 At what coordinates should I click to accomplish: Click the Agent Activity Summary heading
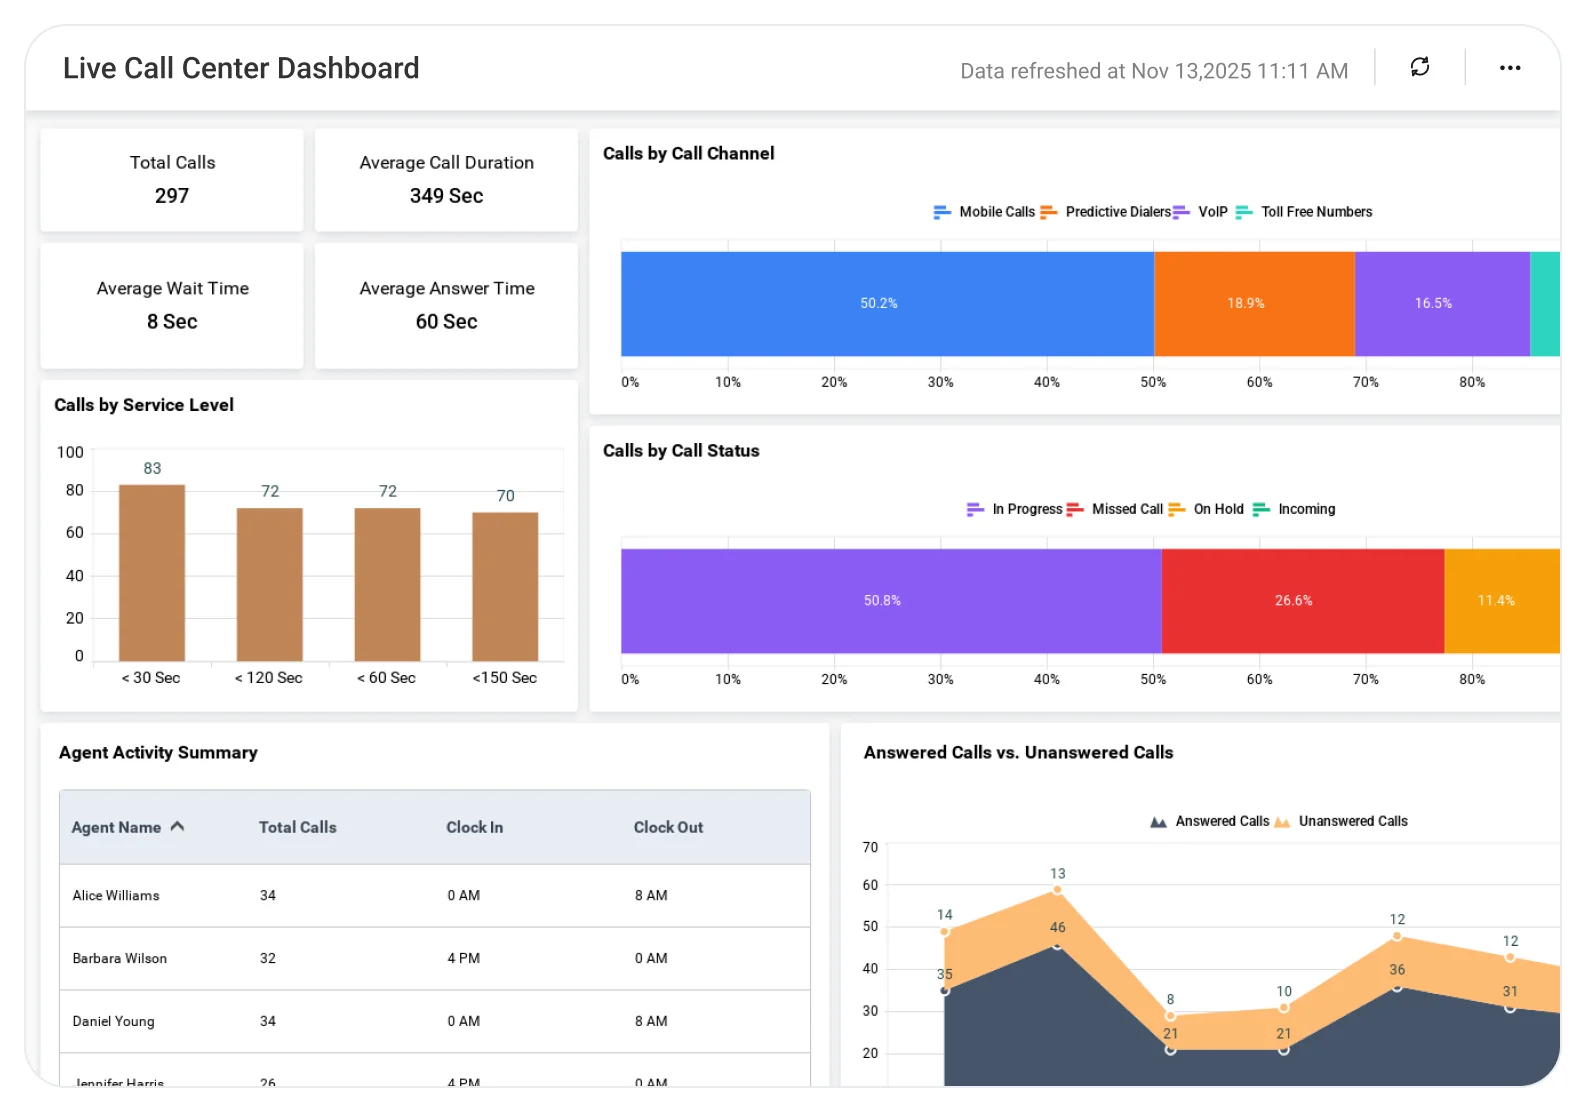coord(158,753)
